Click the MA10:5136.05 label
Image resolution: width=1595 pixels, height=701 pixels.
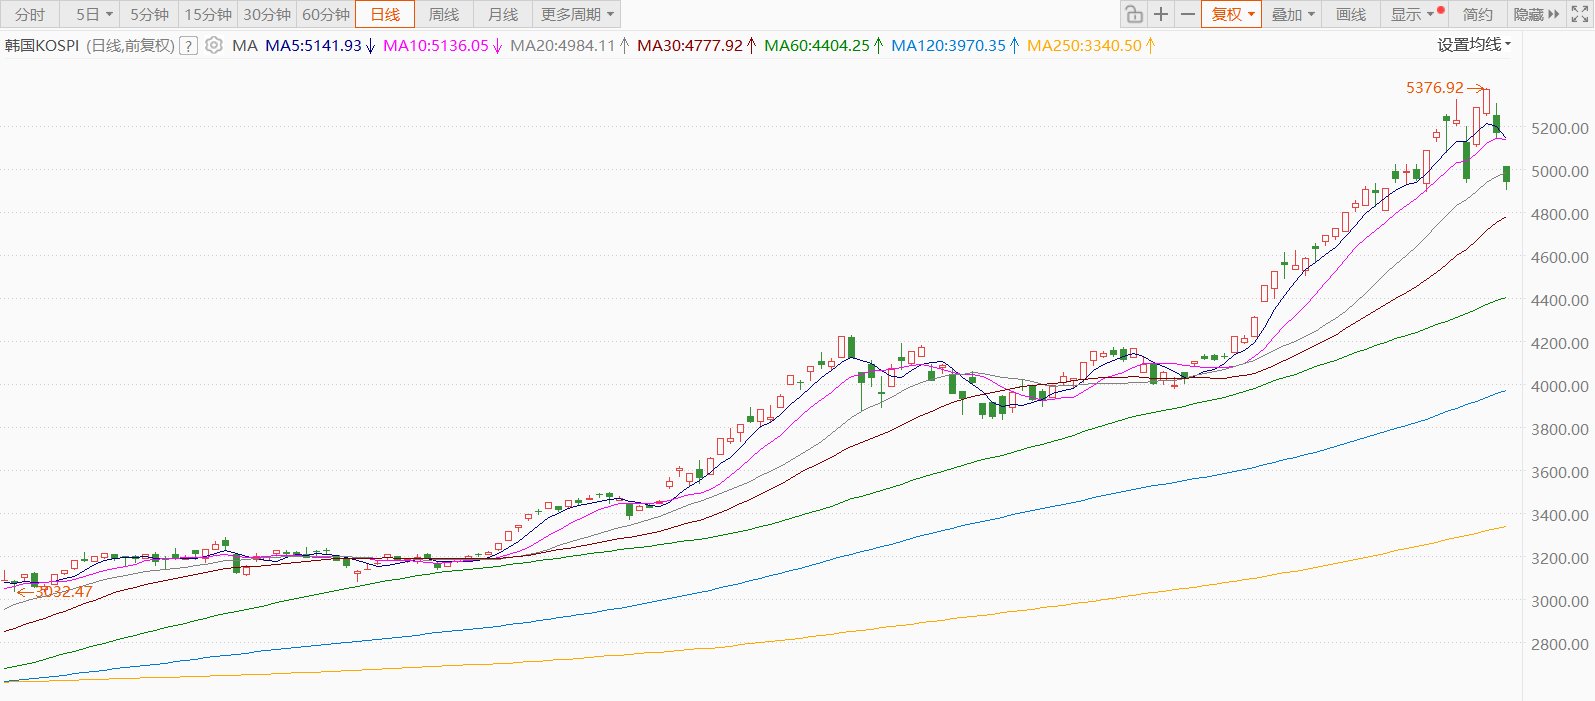[x=436, y=46]
